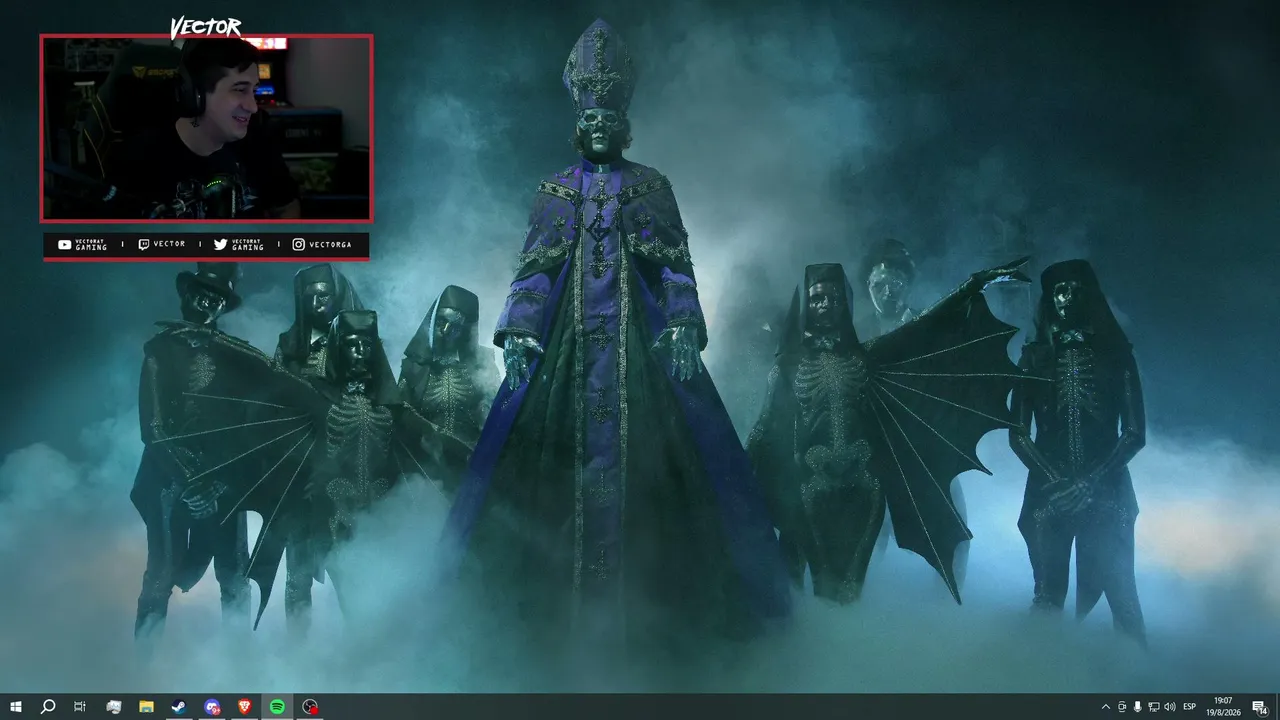Open the volume speaker control
The height and width of the screenshot is (720, 1280).
click(x=1170, y=706)
